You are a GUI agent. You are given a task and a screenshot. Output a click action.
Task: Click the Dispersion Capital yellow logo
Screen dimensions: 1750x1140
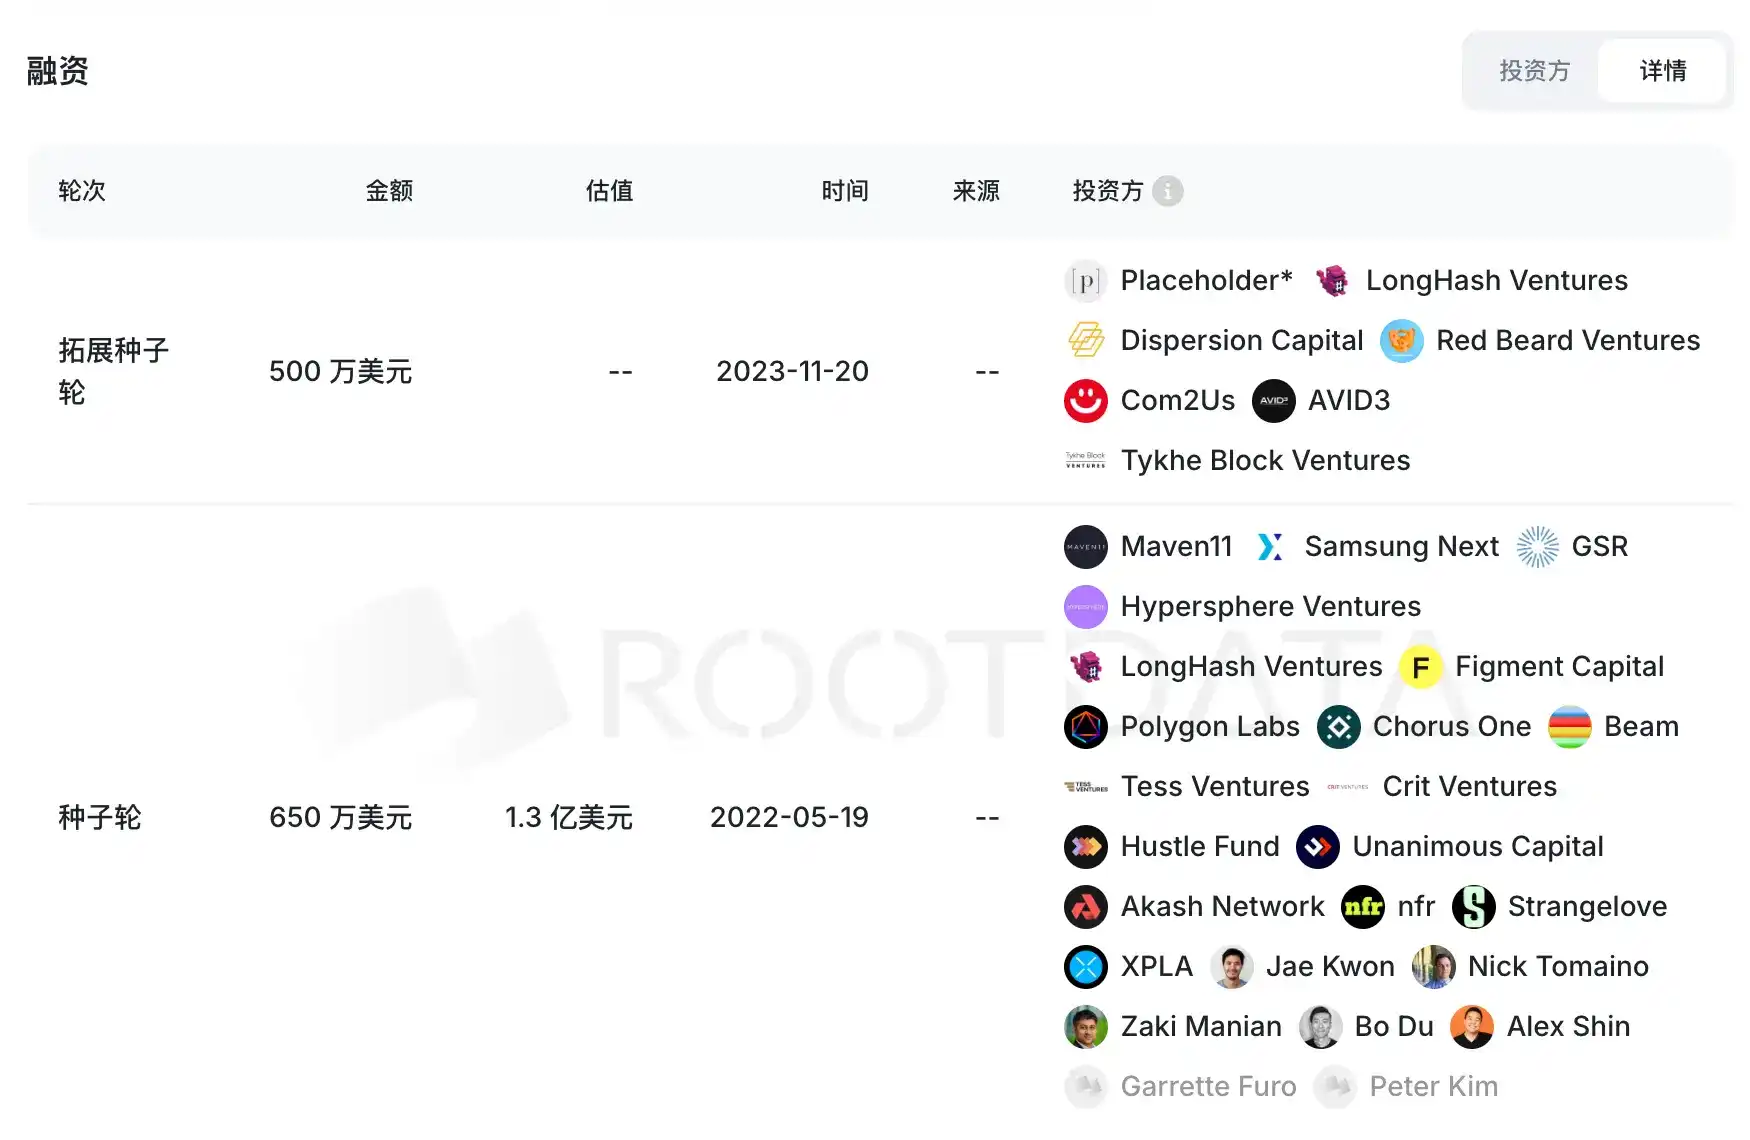click(1085, 341)
